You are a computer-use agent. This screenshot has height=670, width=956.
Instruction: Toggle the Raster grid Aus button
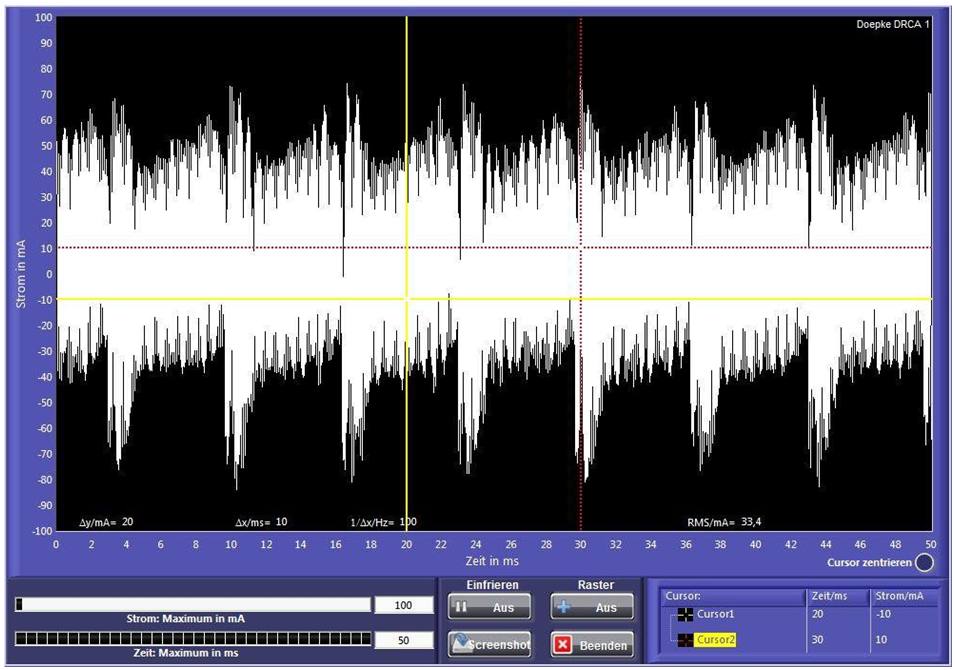pos(591,607)
